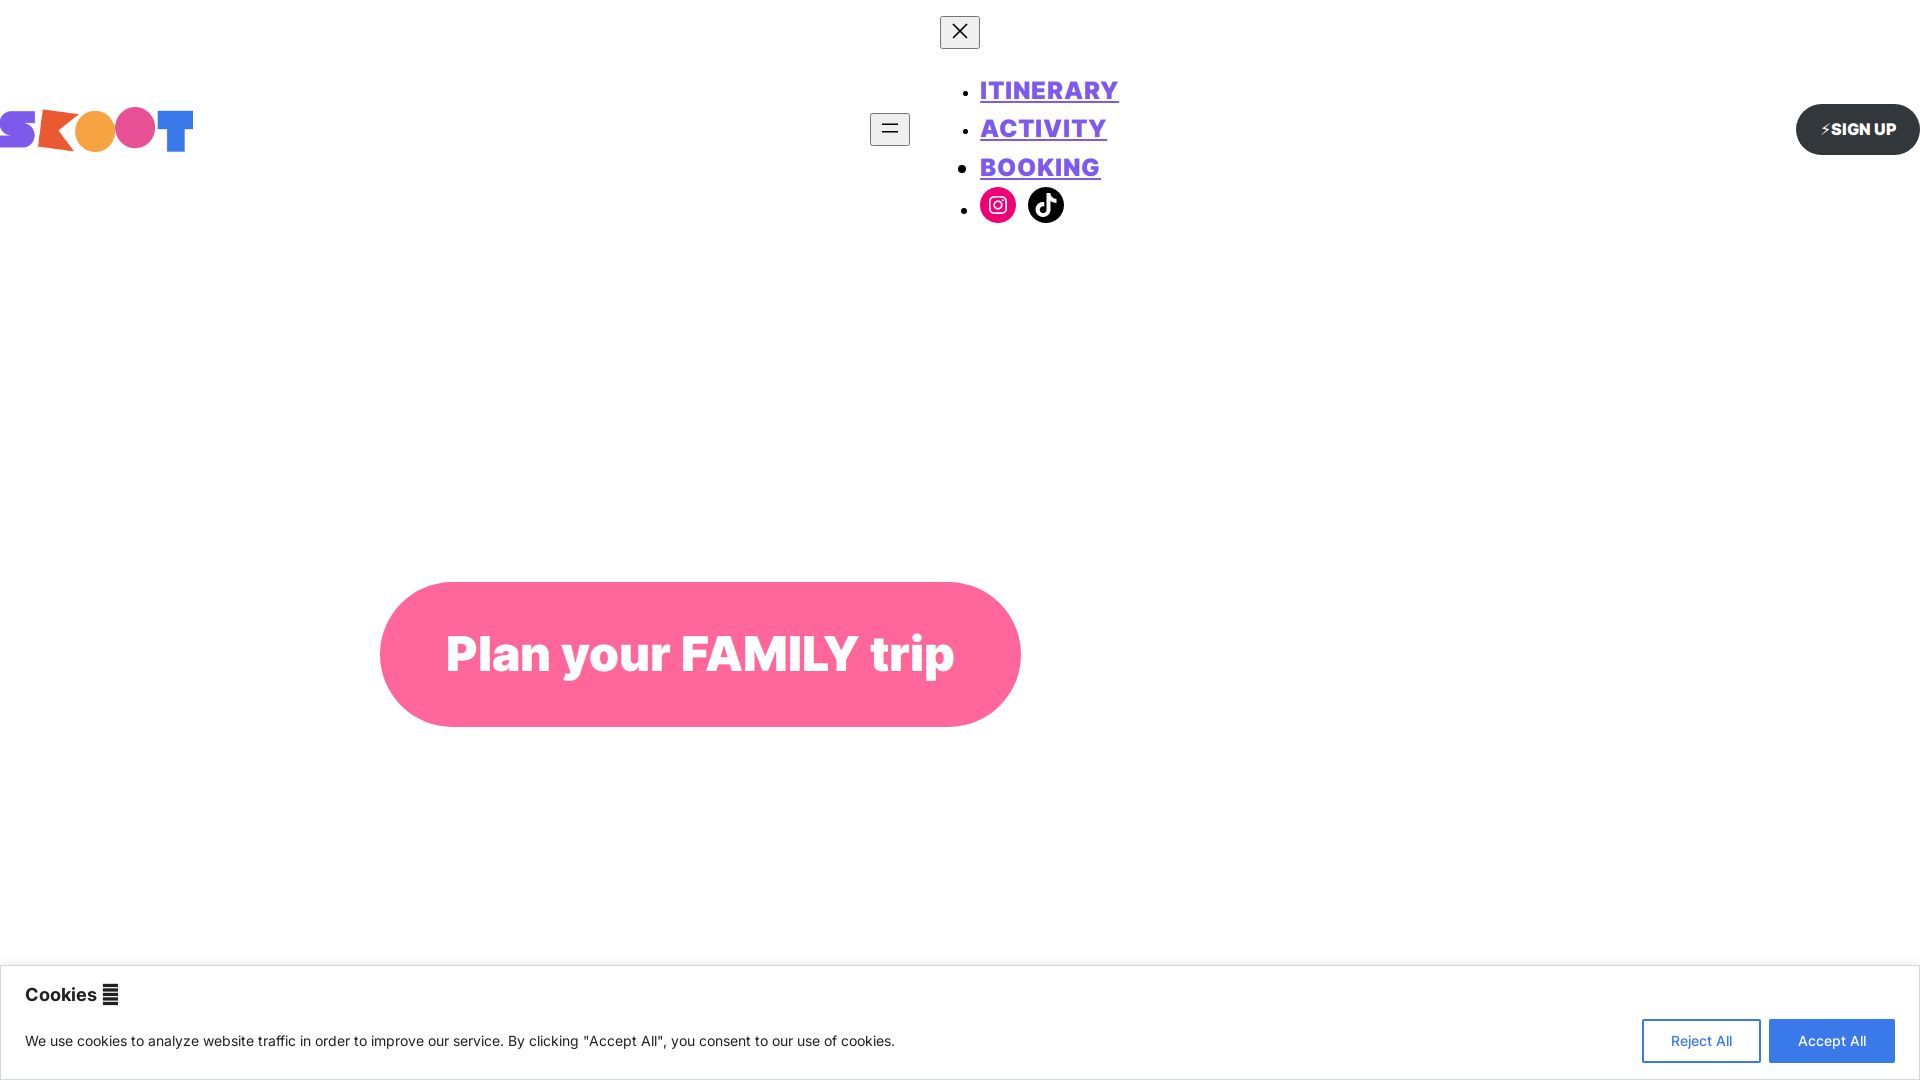1920x1080 pixels.
Task: Close the navigation menu with the X
Action: tap(959, 32)
